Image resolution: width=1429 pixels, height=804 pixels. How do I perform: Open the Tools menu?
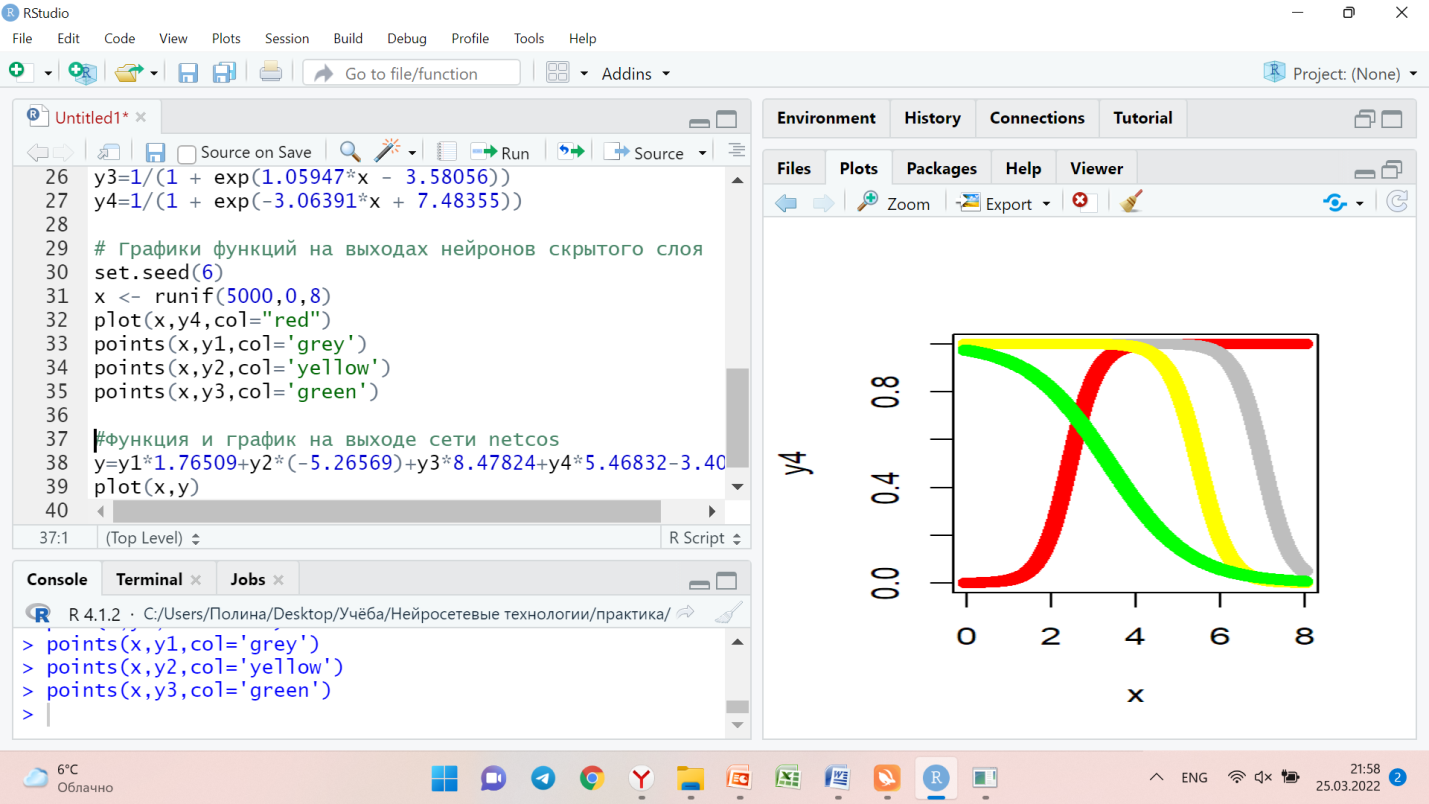[x=529, y=38]
